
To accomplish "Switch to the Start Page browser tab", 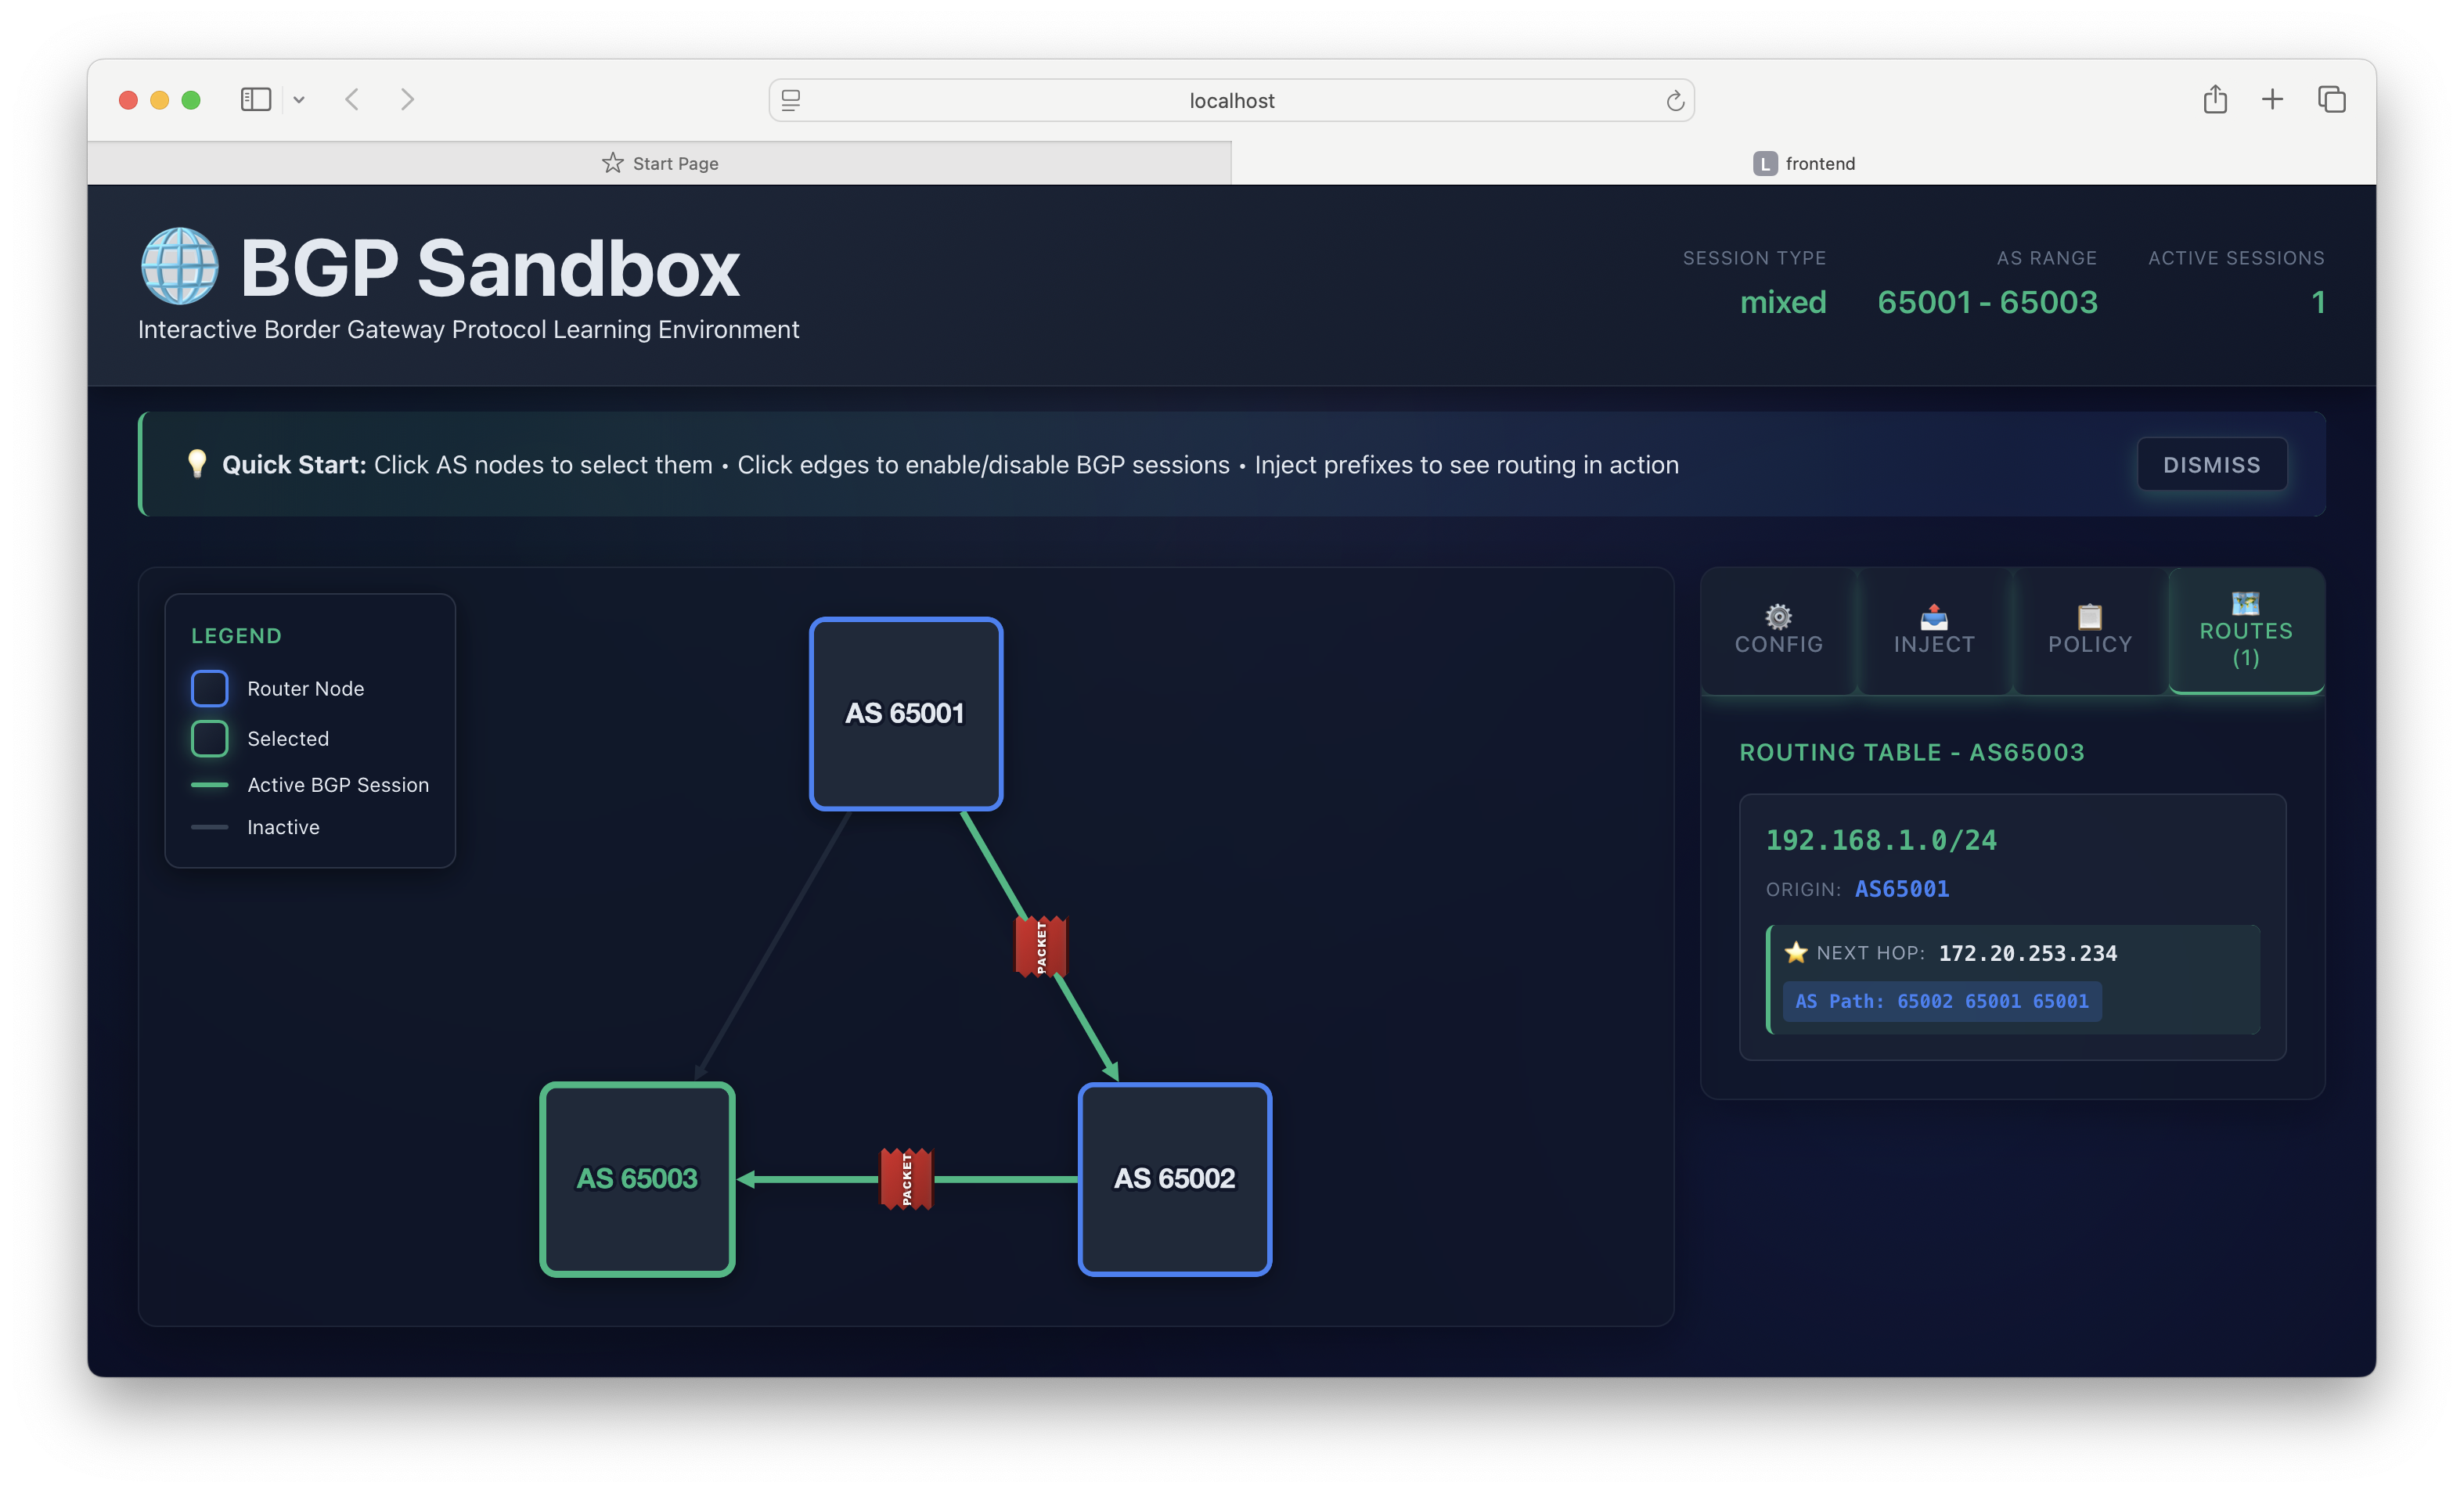I will click(x=660, y=163).
